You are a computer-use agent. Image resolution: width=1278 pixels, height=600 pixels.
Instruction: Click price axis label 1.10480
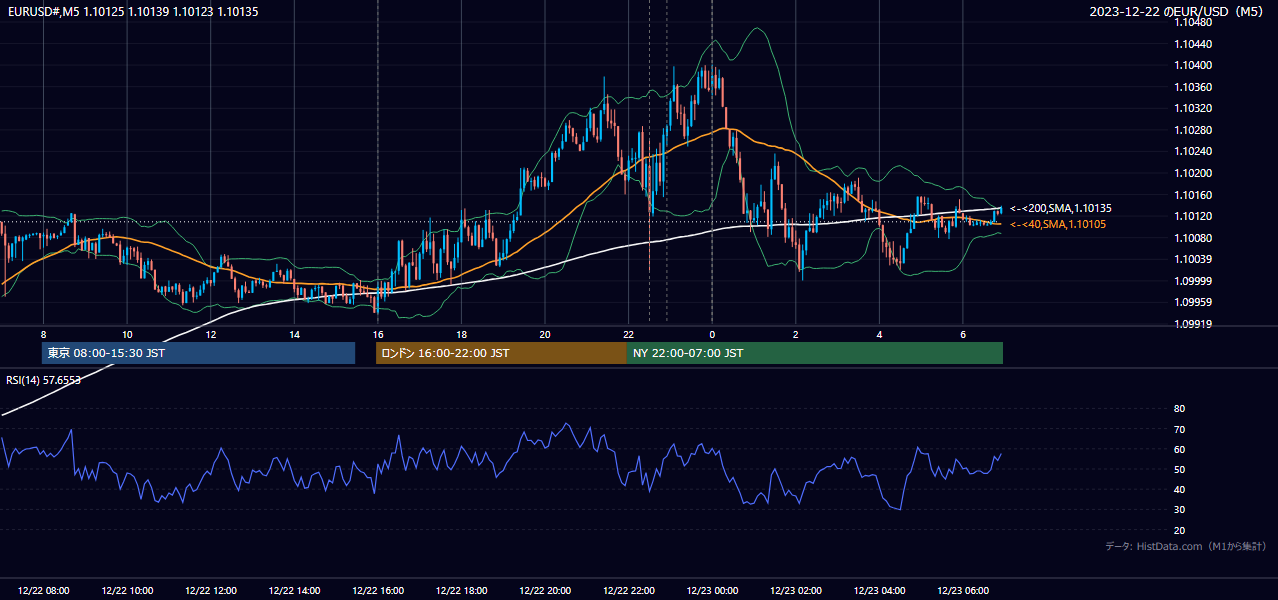point(1195,23)
